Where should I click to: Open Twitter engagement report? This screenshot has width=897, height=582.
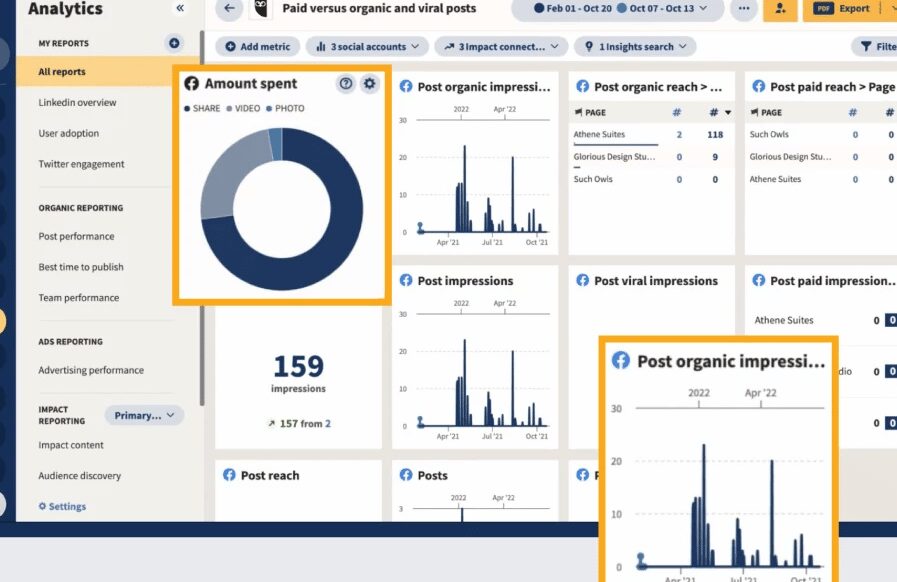point(81,164)
